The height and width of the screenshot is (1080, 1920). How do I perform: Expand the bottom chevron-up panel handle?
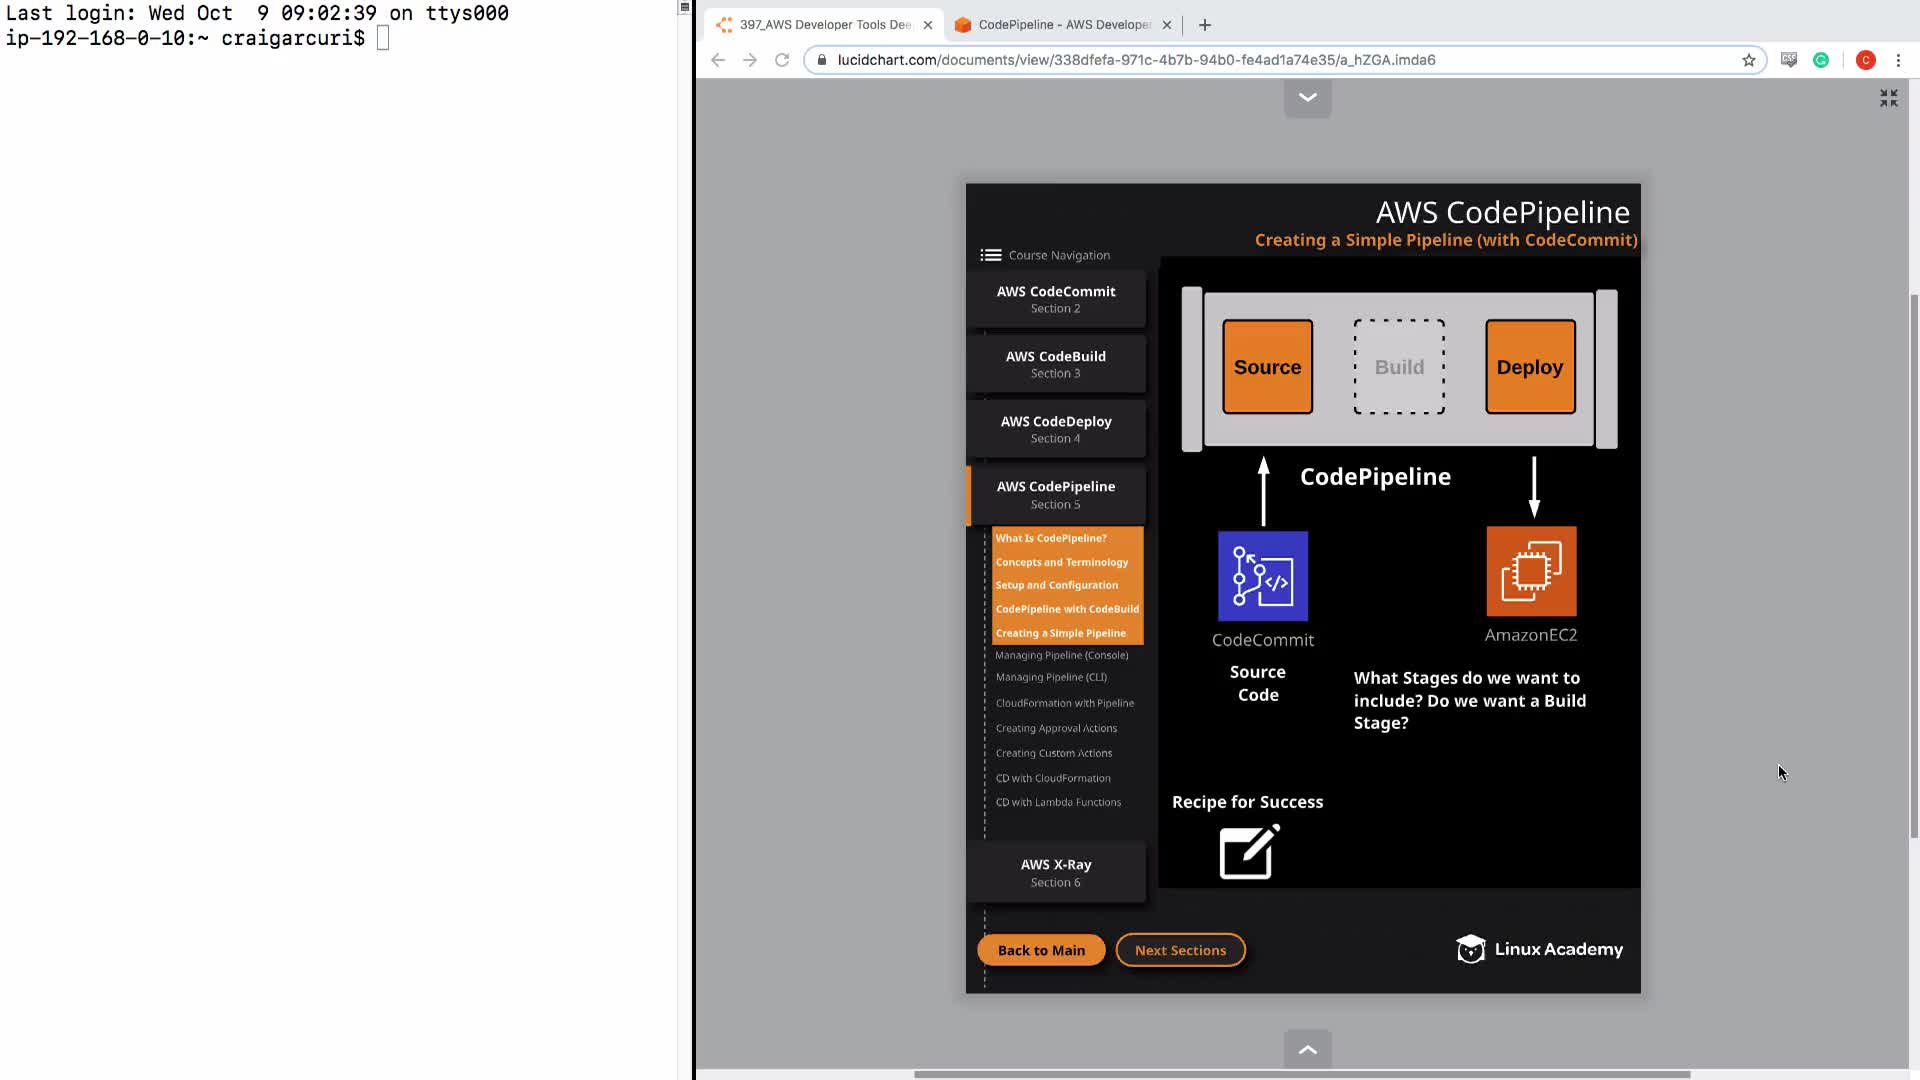click(x=1307, y=1049)
